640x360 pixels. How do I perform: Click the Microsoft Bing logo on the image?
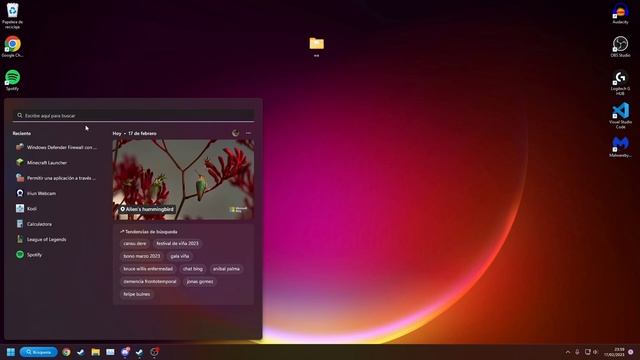[239, 209]
